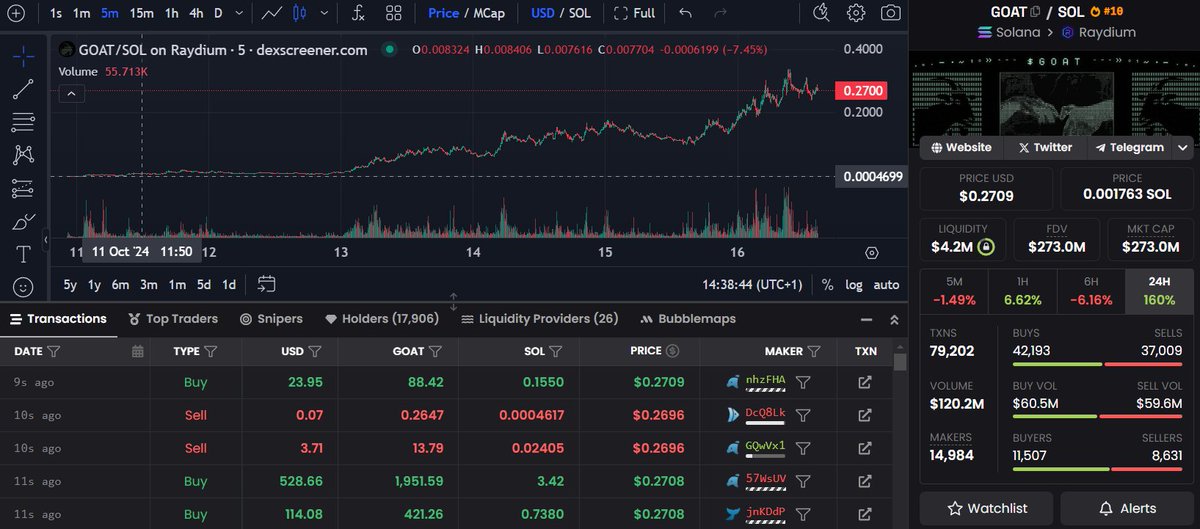The height and width of the screenshot is (529, 1200).
Task: Open the Fibonacci retracement lines tool
Action: [x=23, y=122]
